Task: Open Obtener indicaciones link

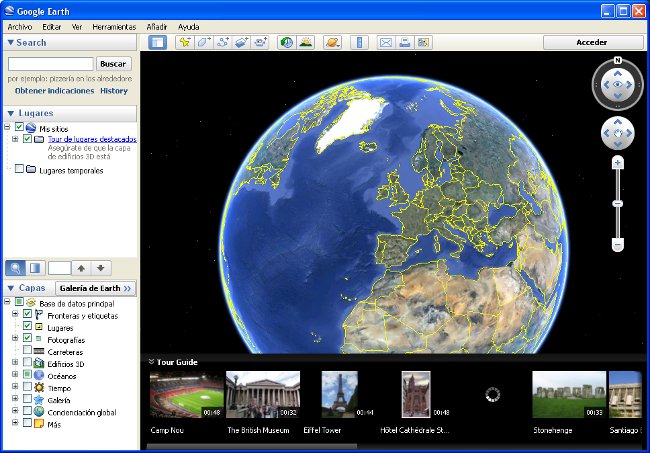Action: pyautogui.click(x=54, y=91)
